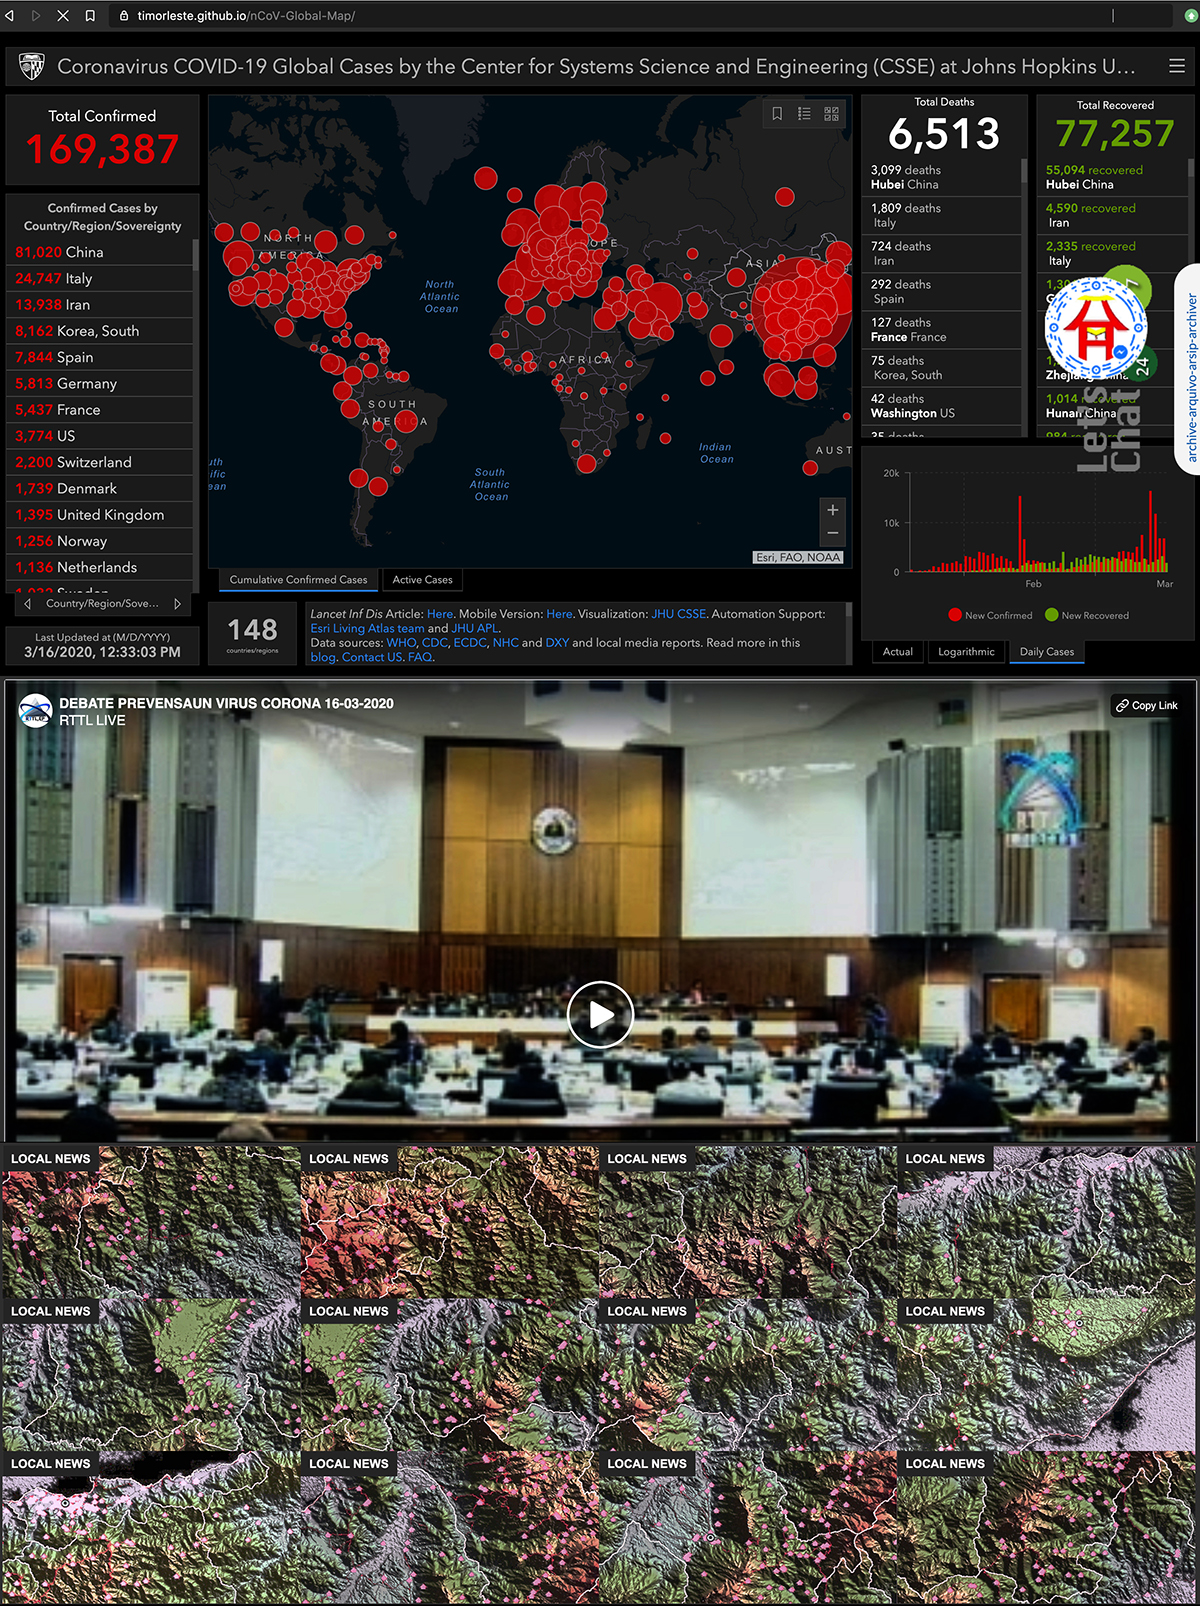Image resolution: width=1200 pixels, height=1606 pixels.
Task: Select China in confirmed cases list
Action: click(99, 253)
